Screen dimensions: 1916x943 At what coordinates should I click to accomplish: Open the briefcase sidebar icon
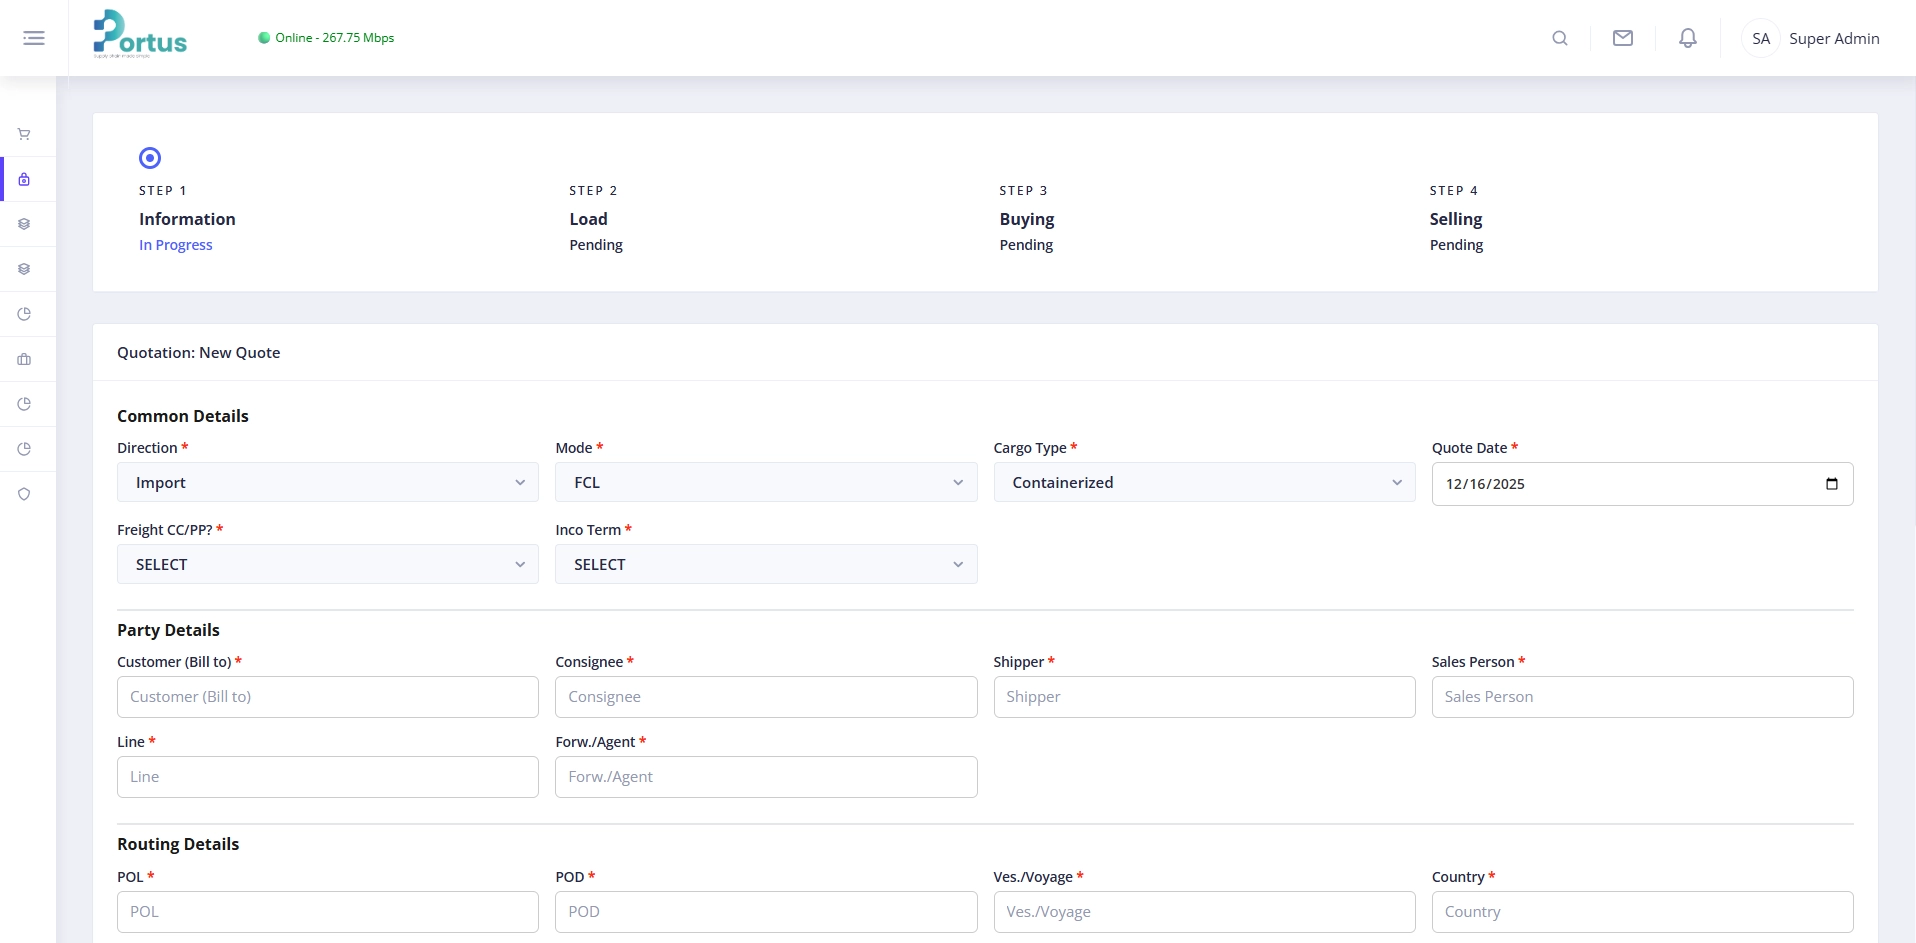(x=24, y=359)
